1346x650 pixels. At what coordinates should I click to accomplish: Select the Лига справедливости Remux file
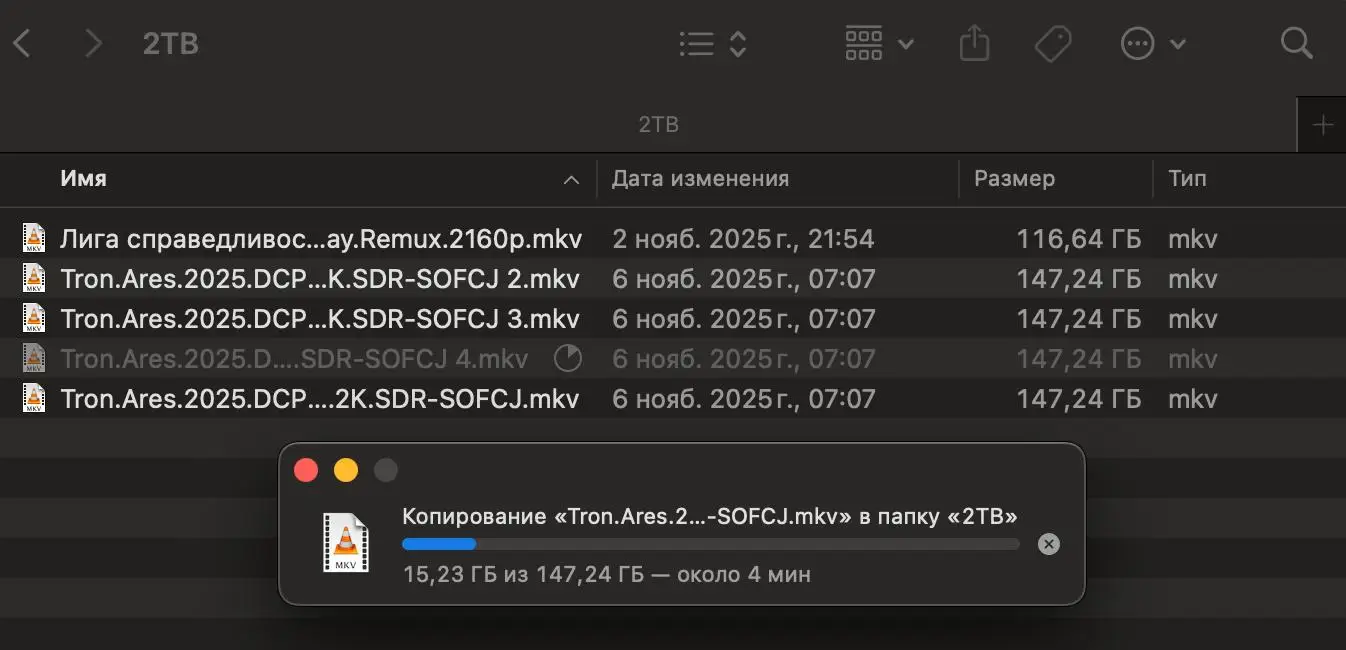point(320,239)
